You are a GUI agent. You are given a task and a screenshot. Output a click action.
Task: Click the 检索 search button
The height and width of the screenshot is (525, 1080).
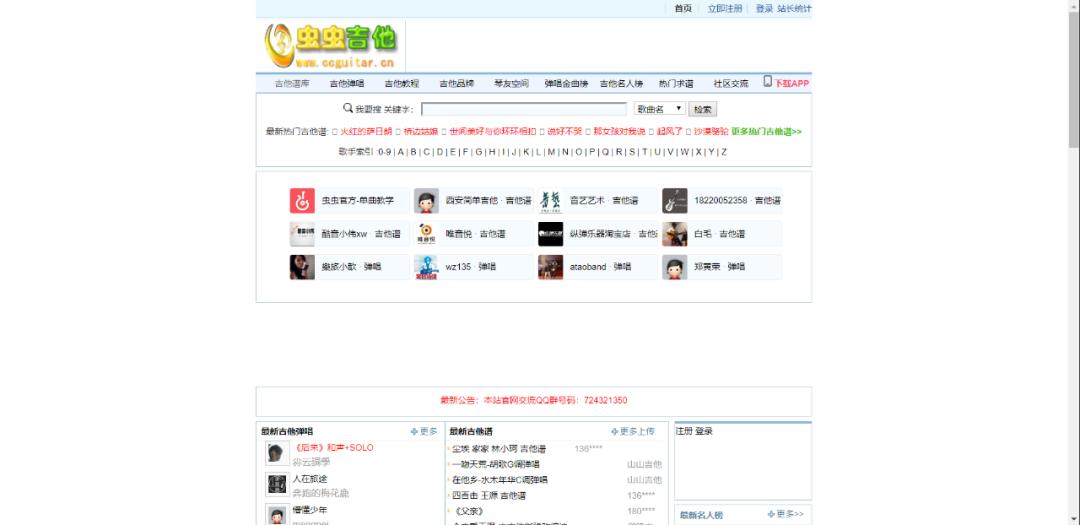point(703,109)
